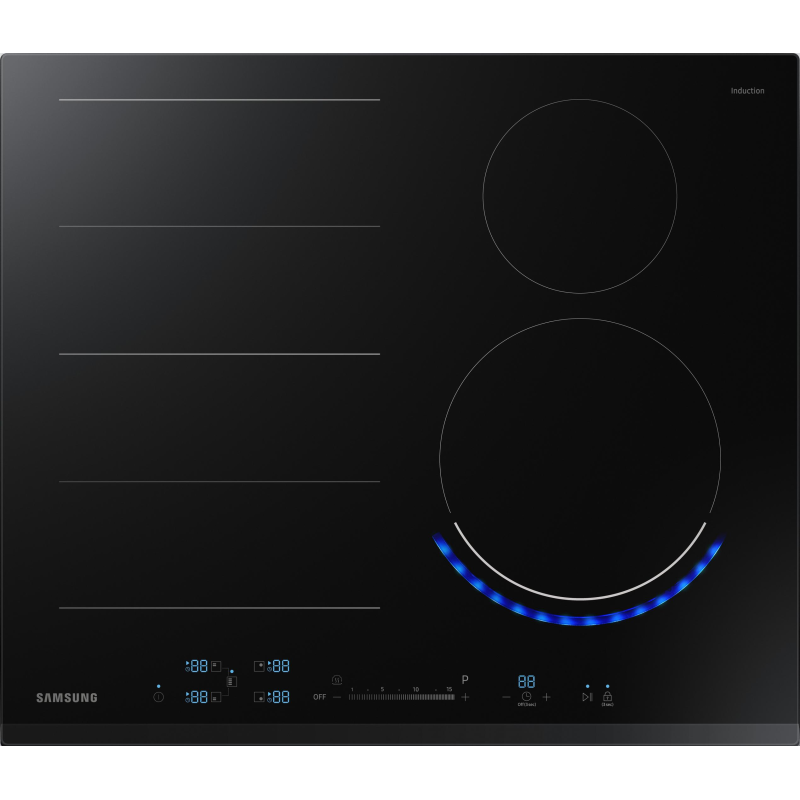The height and width of the screenshot is (800, 800).
Task: Decrease power level with minus beside OFF
Action: pos(337,697)
